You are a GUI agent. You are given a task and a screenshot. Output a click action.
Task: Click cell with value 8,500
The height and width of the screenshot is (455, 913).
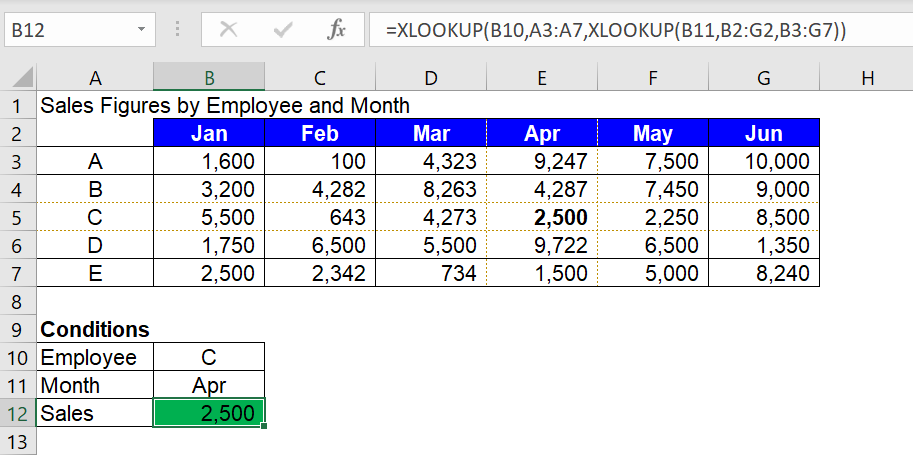tap(764, 217)
